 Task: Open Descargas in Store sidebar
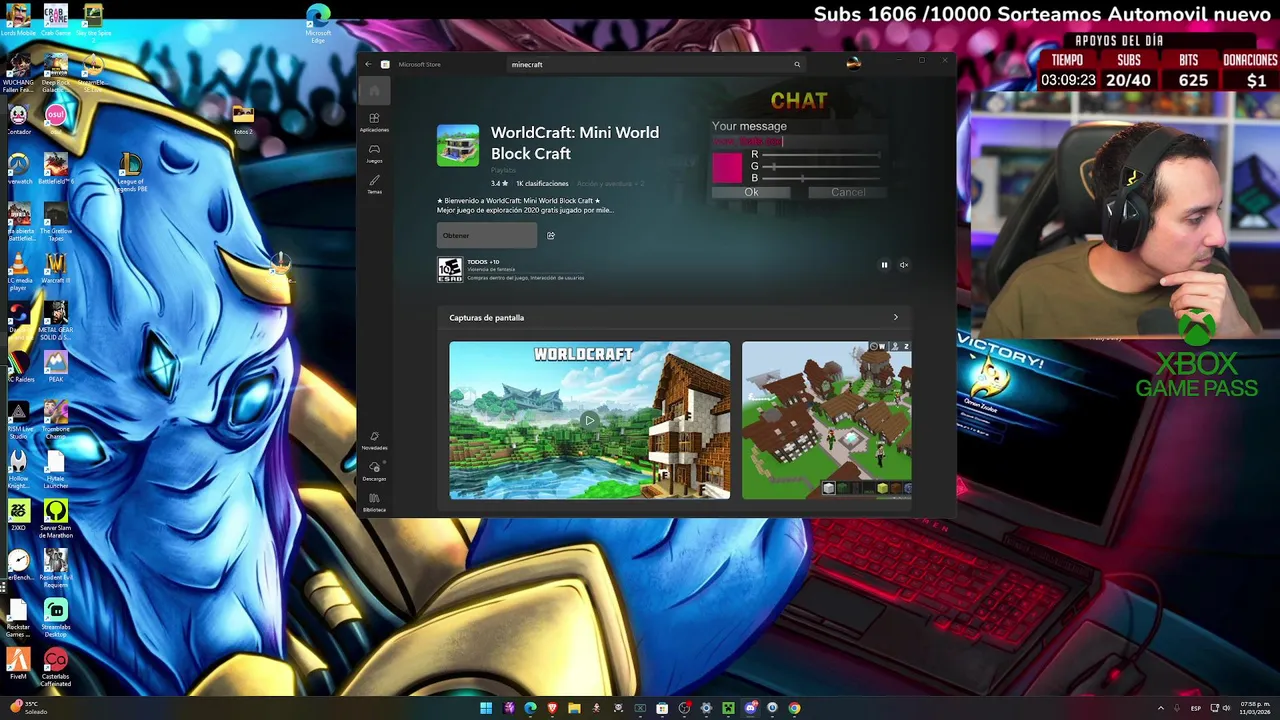pyautogui.click(x=374, y=471)
